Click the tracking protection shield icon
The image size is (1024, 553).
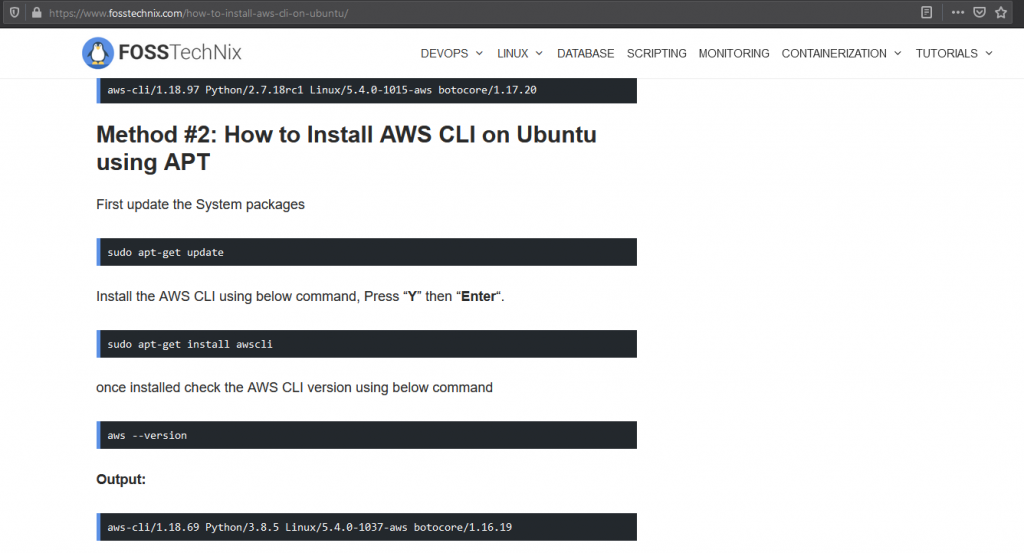14,12
